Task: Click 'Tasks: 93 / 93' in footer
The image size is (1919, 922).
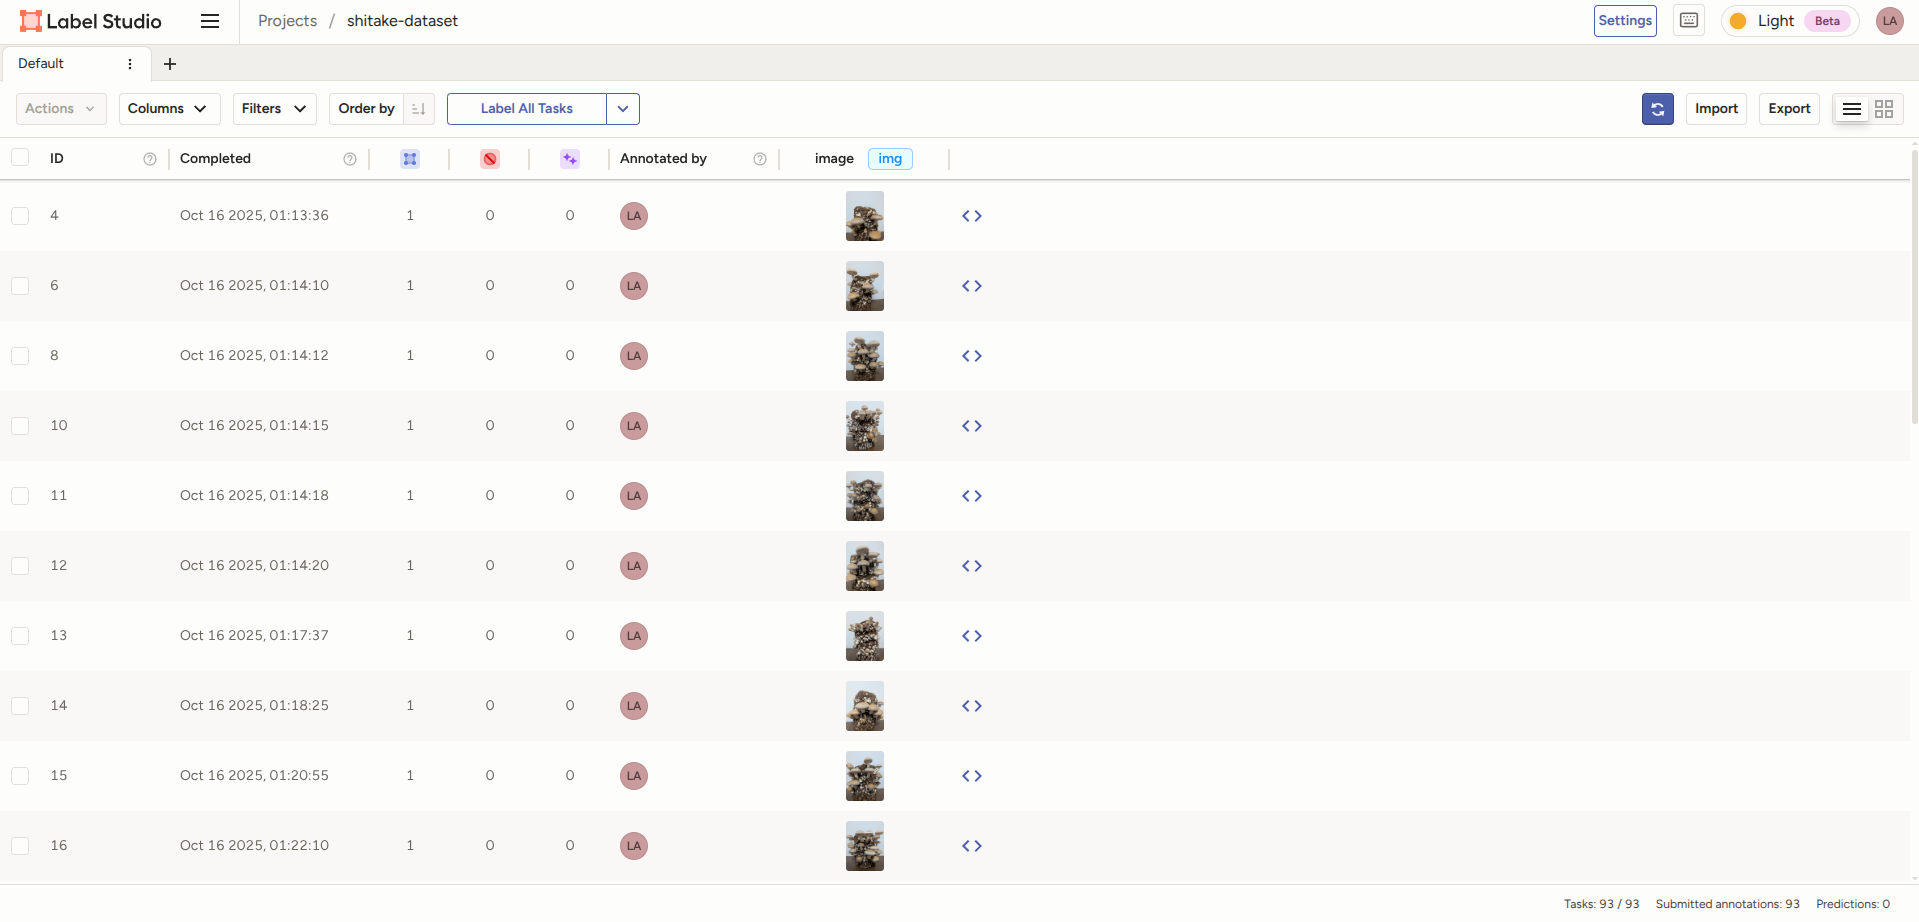Action: [x=1602, y=904]
